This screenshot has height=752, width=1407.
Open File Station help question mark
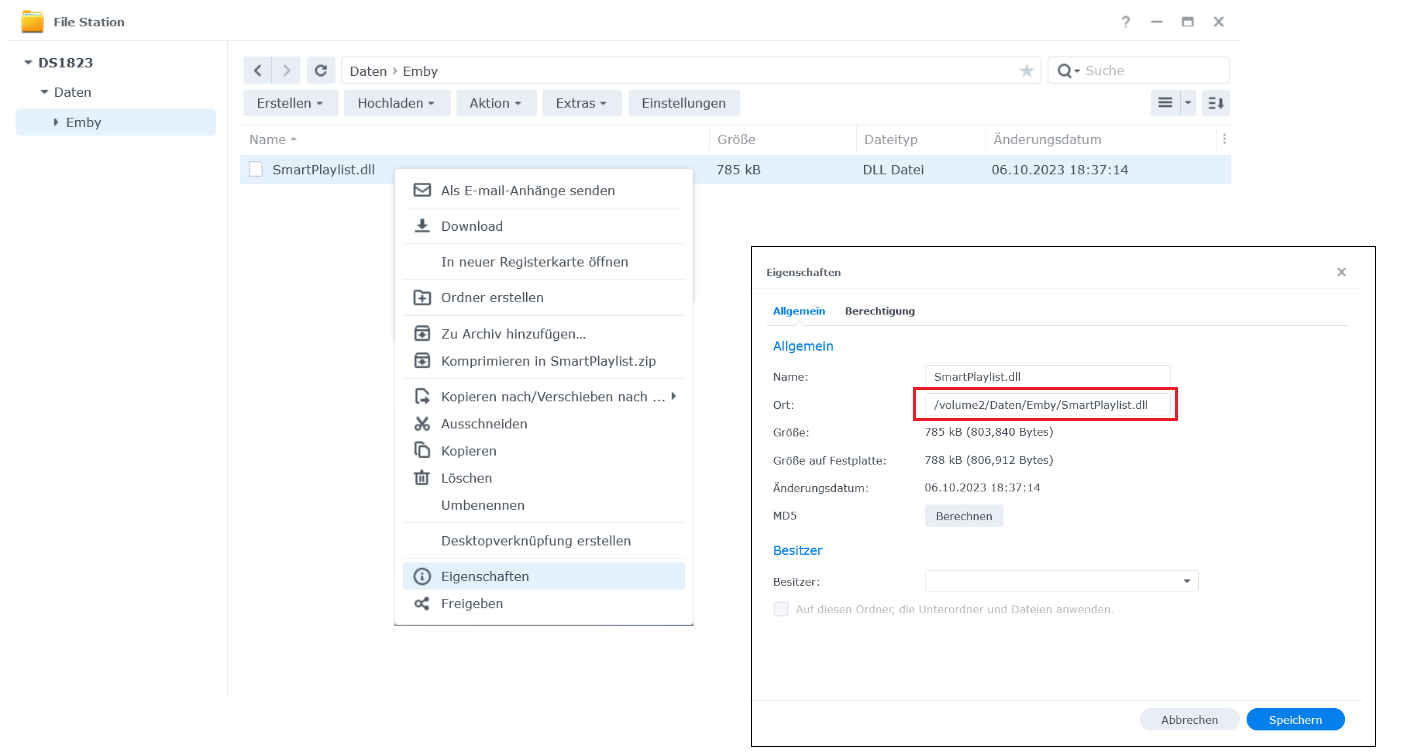[1126, 22]
